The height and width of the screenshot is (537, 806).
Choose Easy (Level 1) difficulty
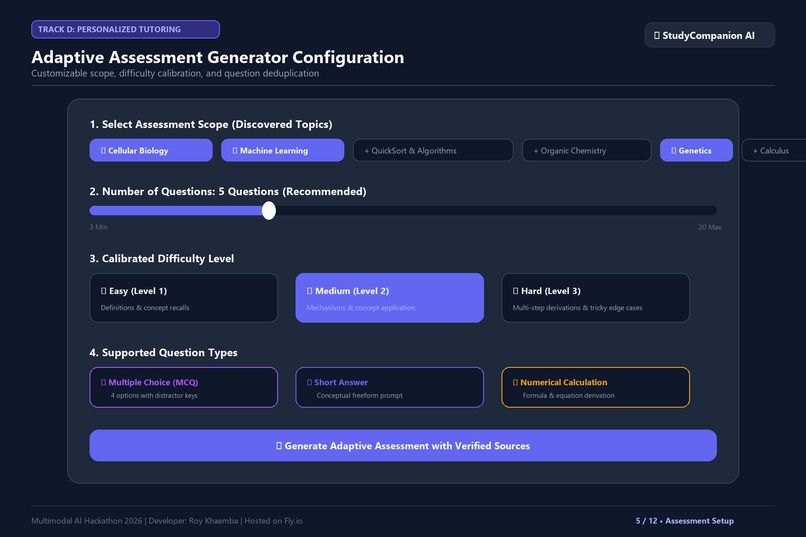click(x=184, y=298)
